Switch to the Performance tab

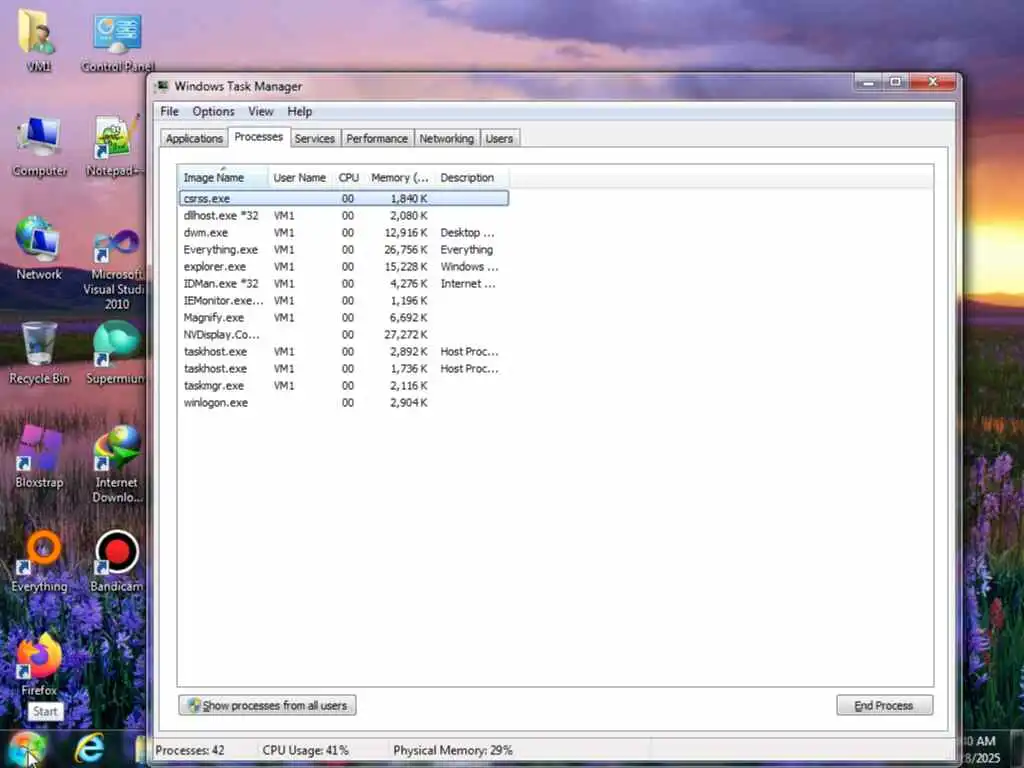point(377,138)
